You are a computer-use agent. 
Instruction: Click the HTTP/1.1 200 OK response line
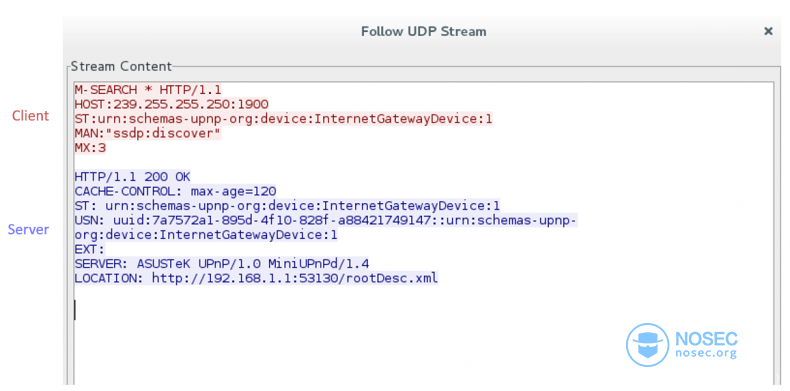click(133, 177)
